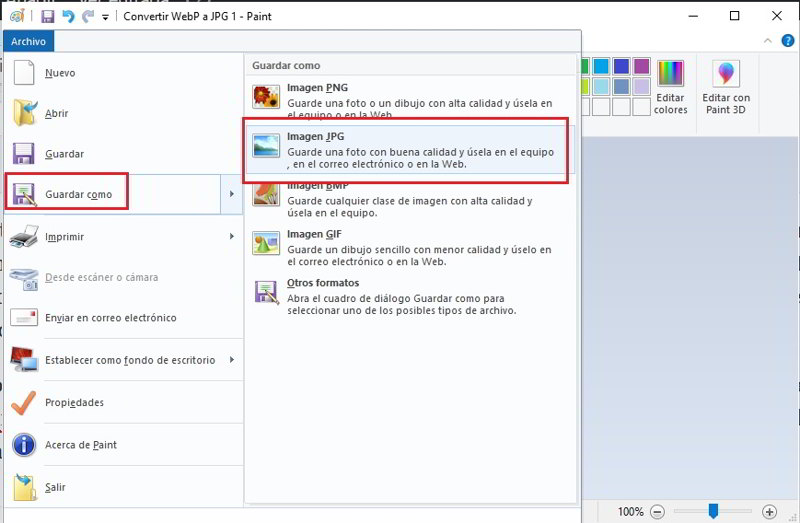Click the zoom slider handle
This screenshot has height=523, width=800.
pyautogui.click(x=713, y=511)
